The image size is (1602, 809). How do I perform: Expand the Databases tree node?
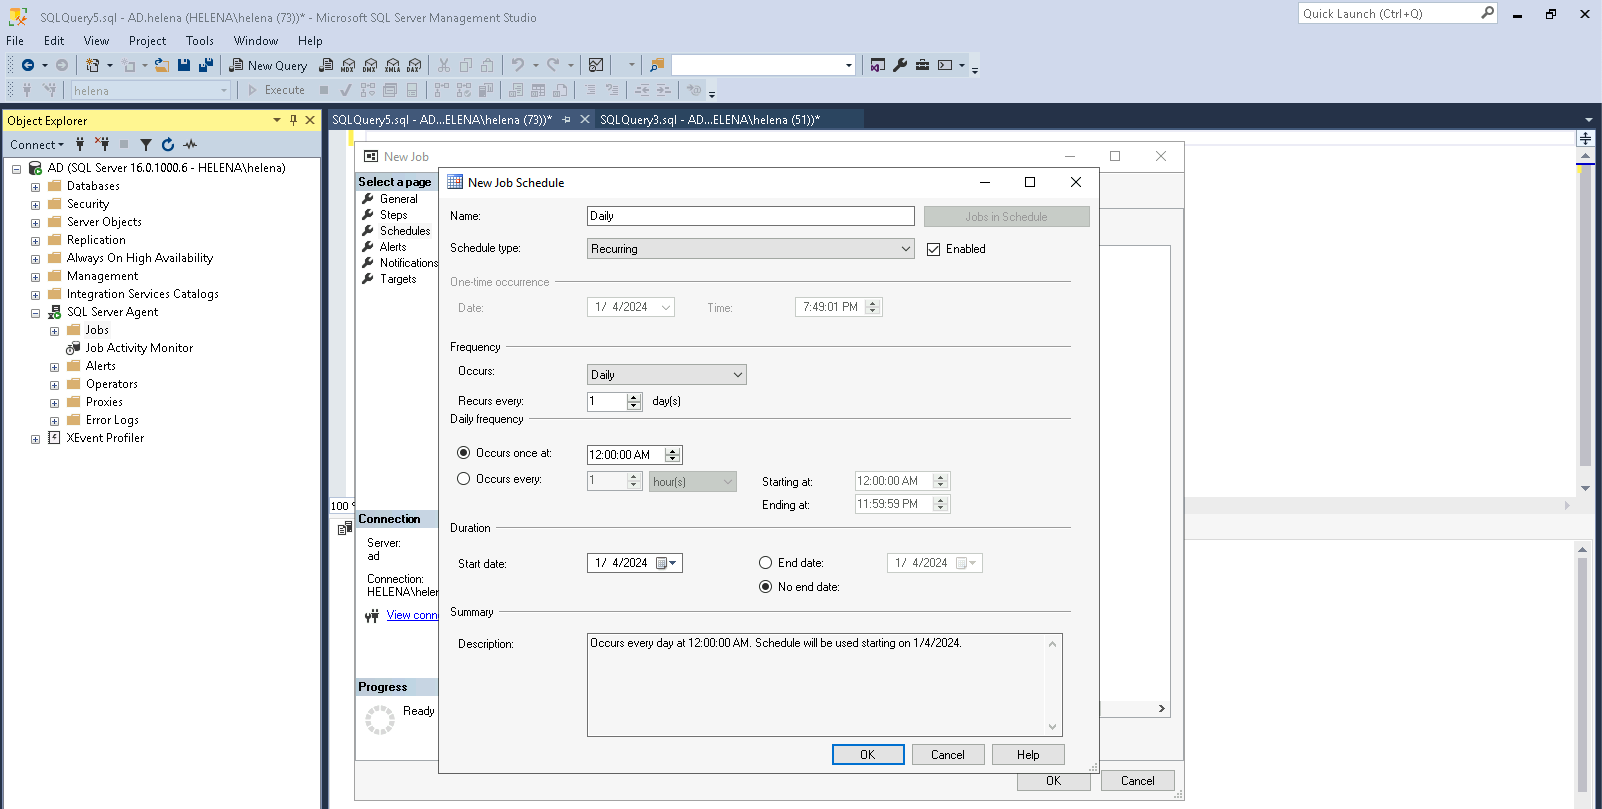pos(36,187)
